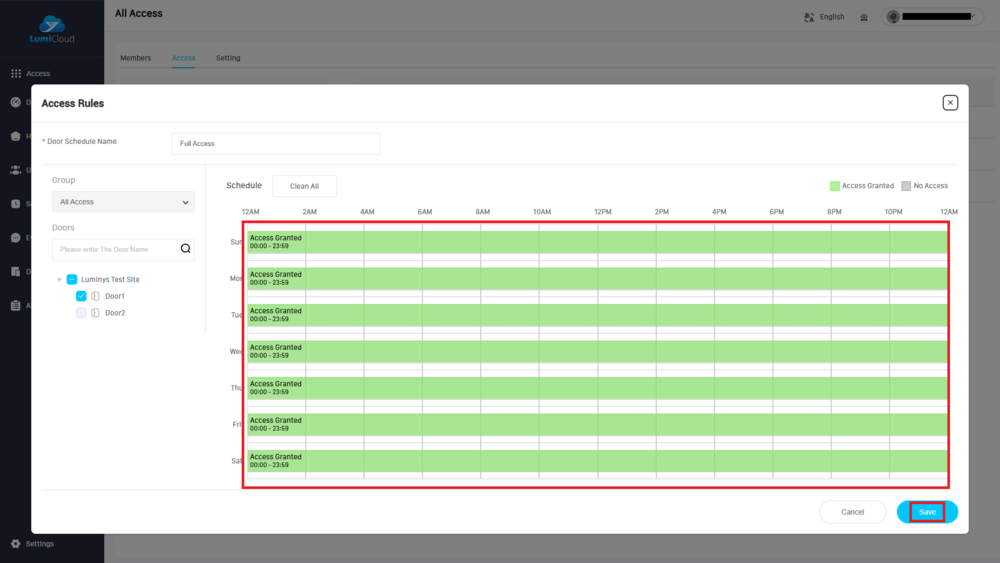This screenshot has height=563, width=1000.
Task: Click the alarm siren icon in header
Action: click(x=864, y=17)
